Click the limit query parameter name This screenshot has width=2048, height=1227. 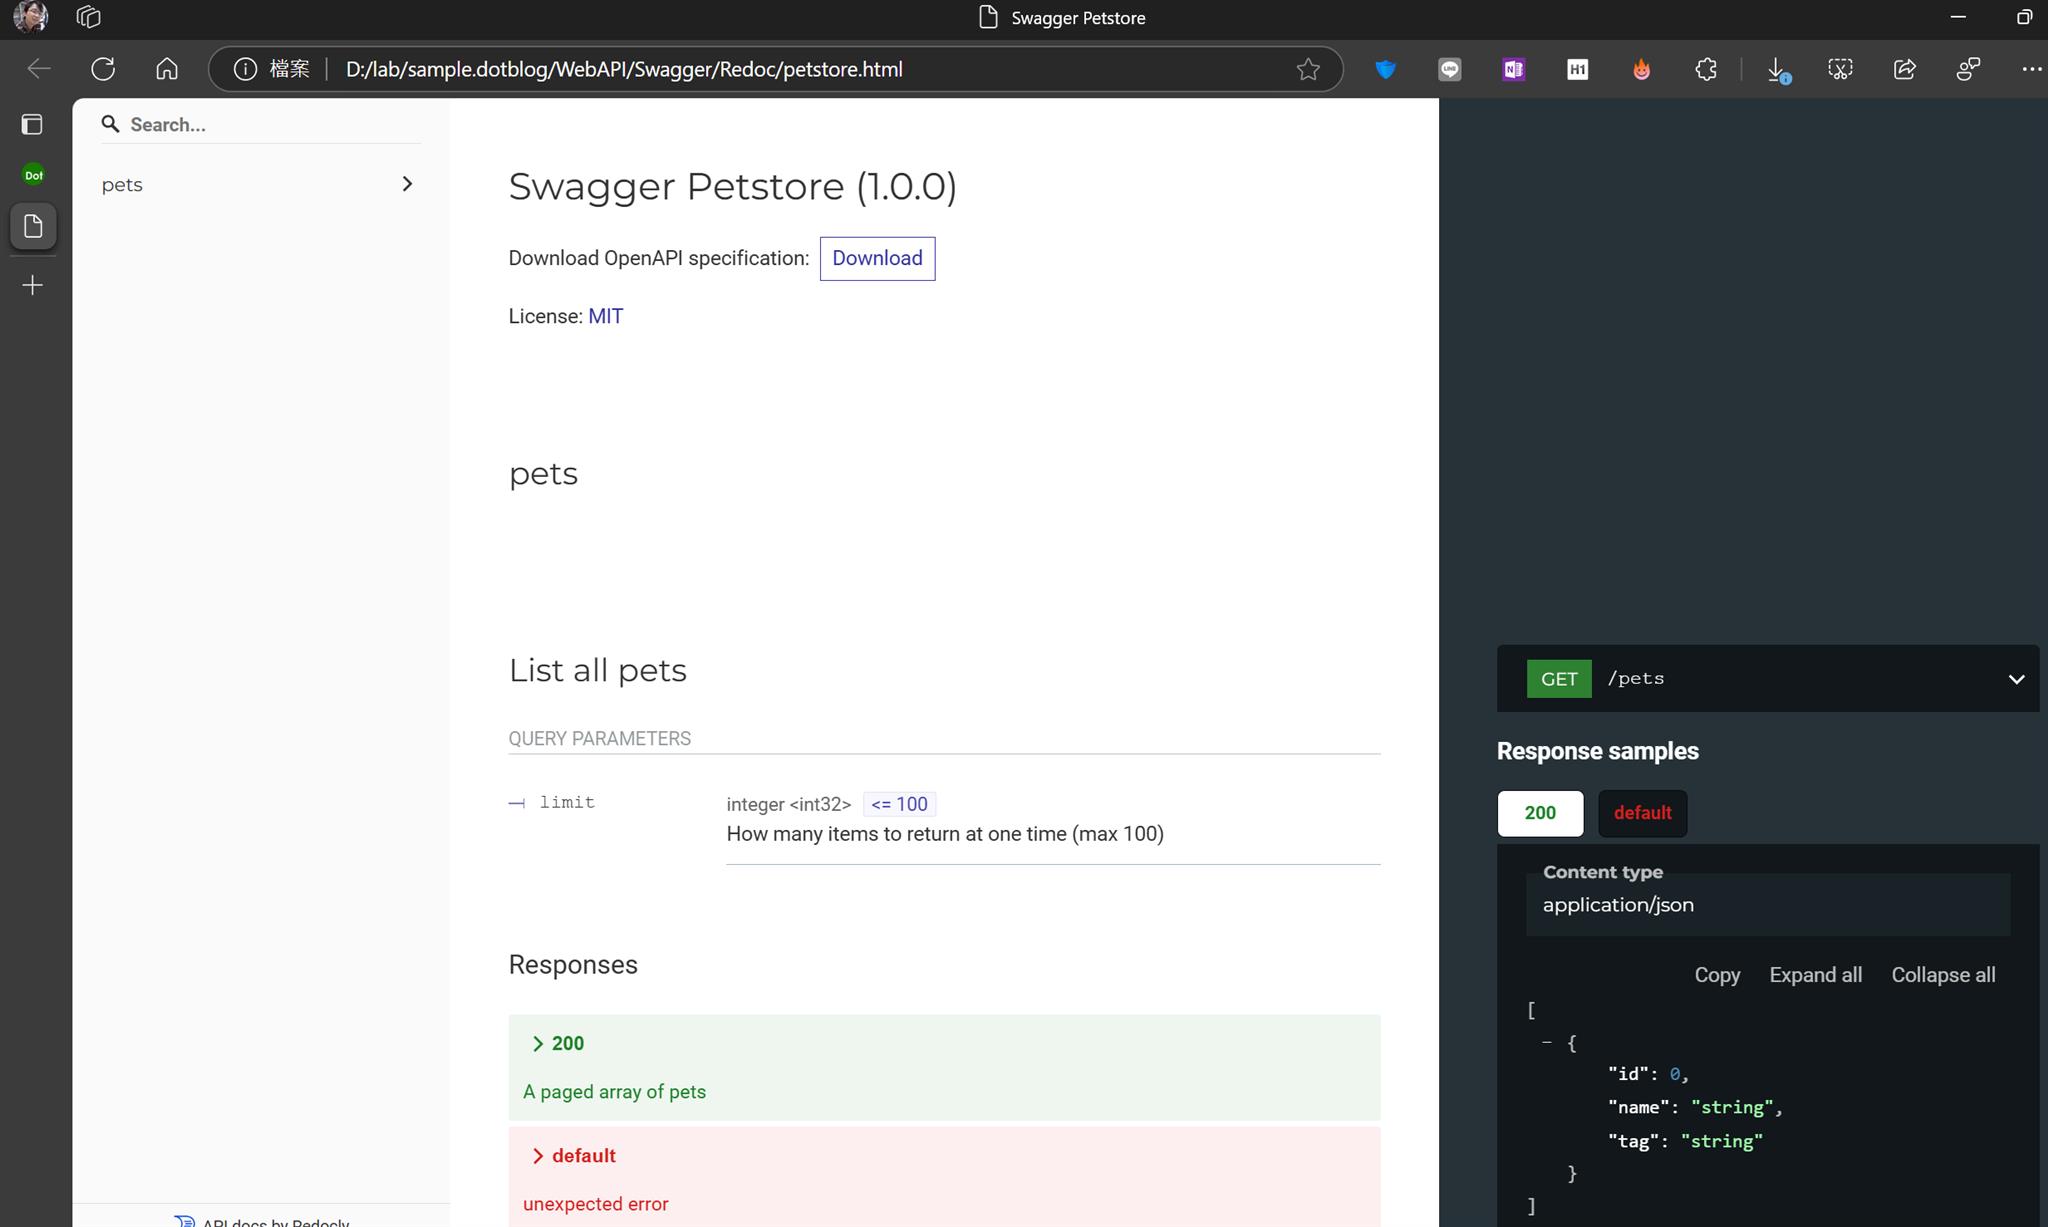pyautogui.click(x=567, y=802)
